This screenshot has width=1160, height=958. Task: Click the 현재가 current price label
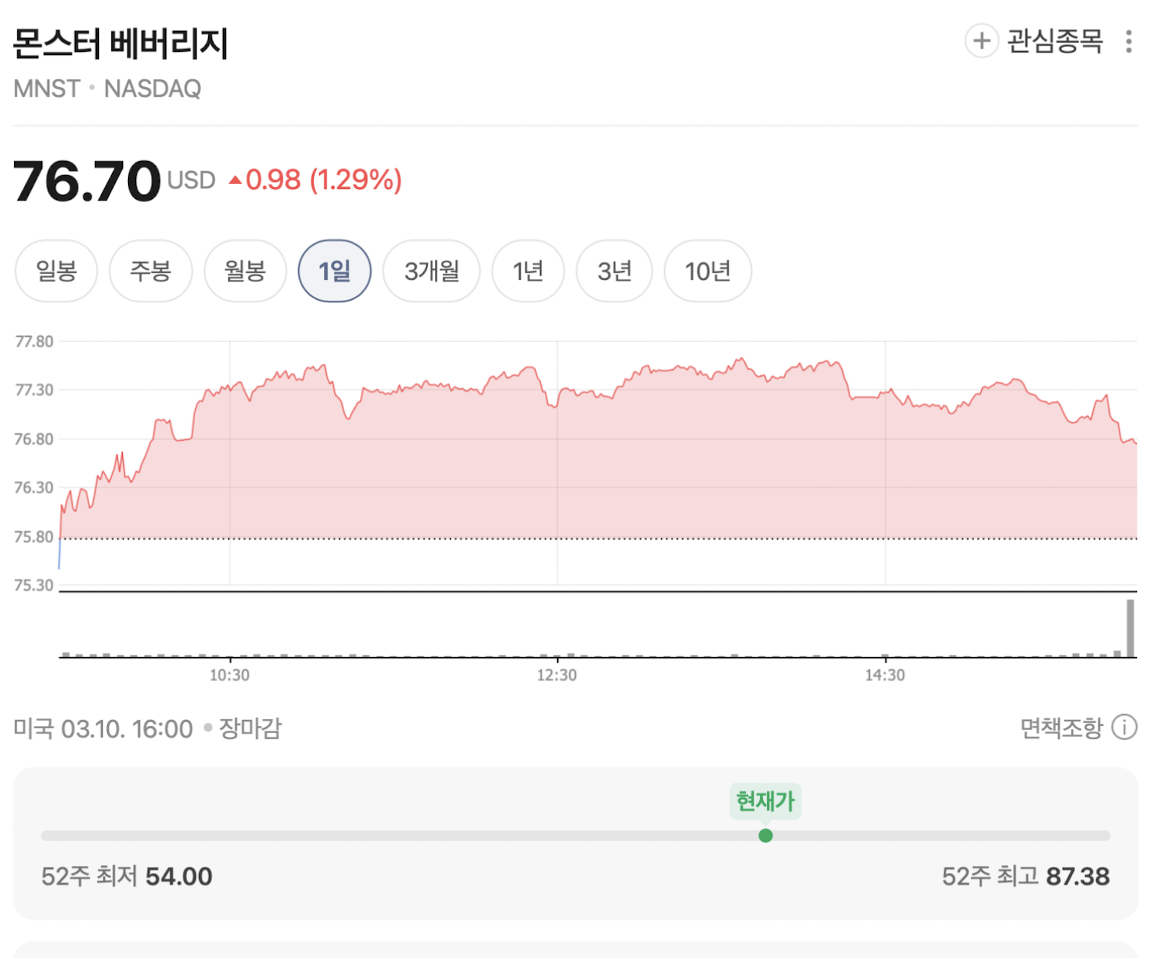[x=766, y=801]
